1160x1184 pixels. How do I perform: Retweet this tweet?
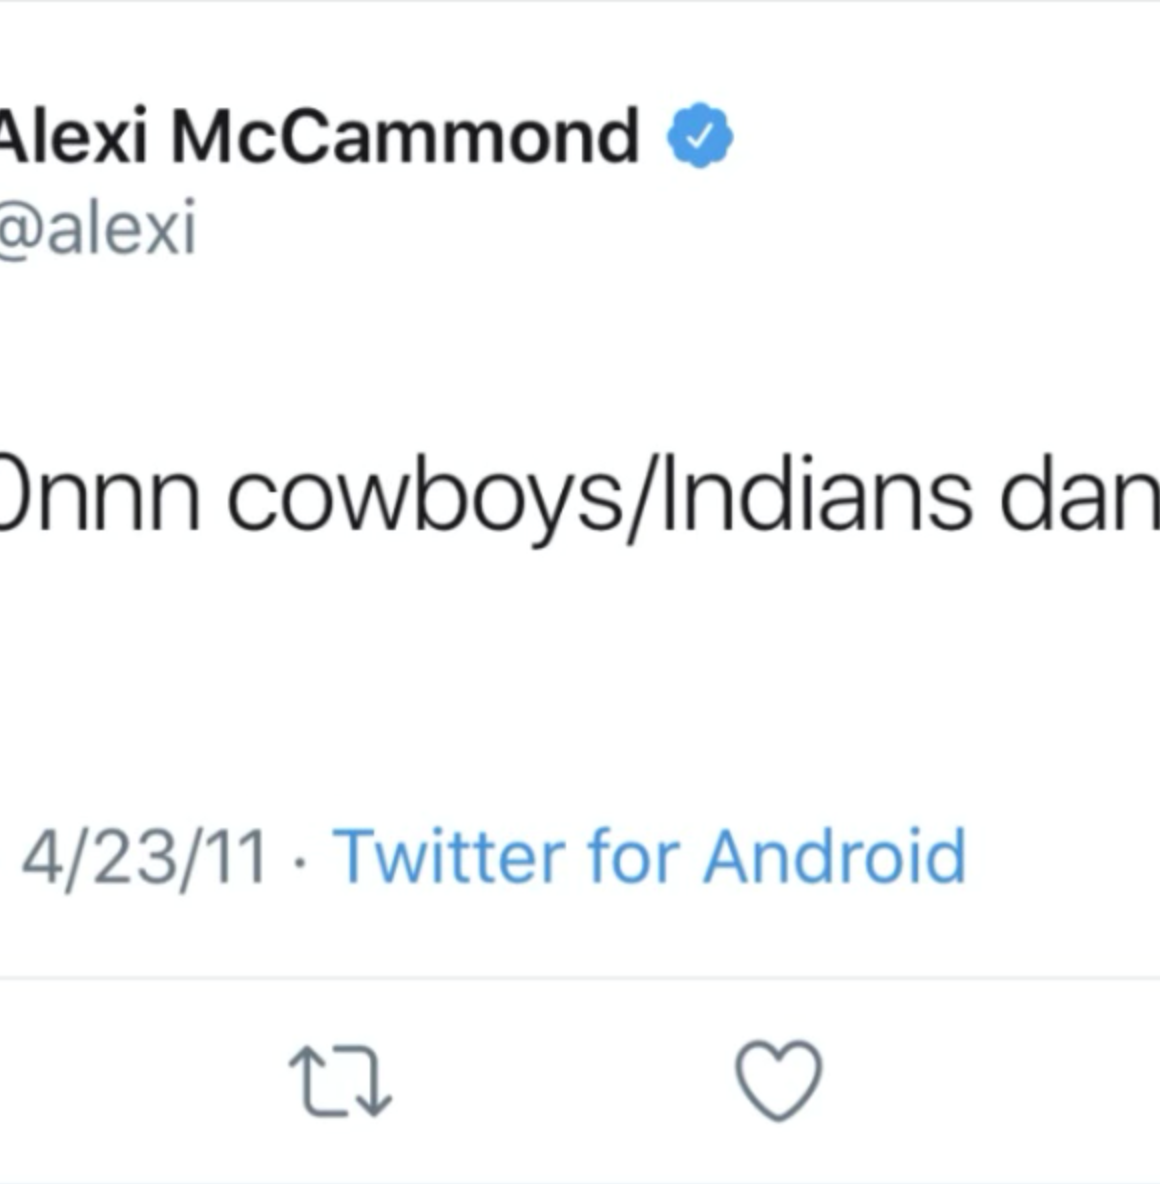pyautogui.click(x=340, y=1080)
